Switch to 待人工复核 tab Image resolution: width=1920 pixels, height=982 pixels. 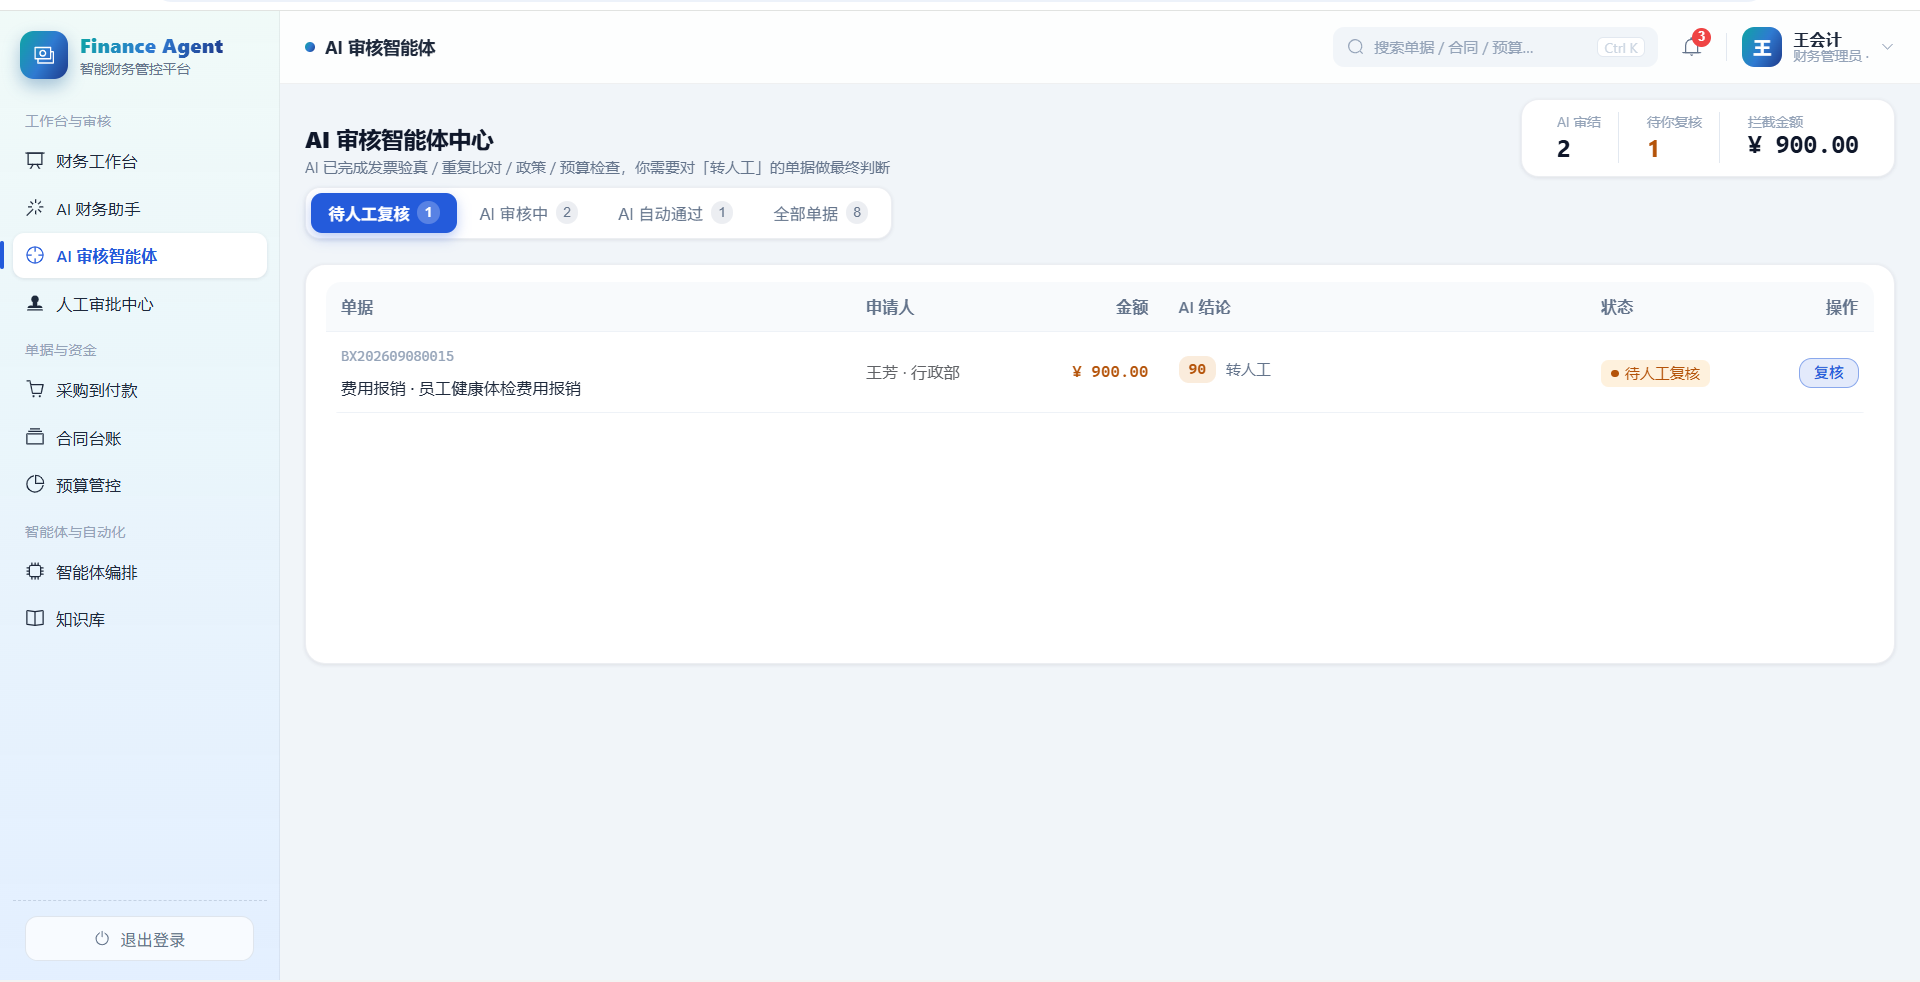(x=384, y=213)
